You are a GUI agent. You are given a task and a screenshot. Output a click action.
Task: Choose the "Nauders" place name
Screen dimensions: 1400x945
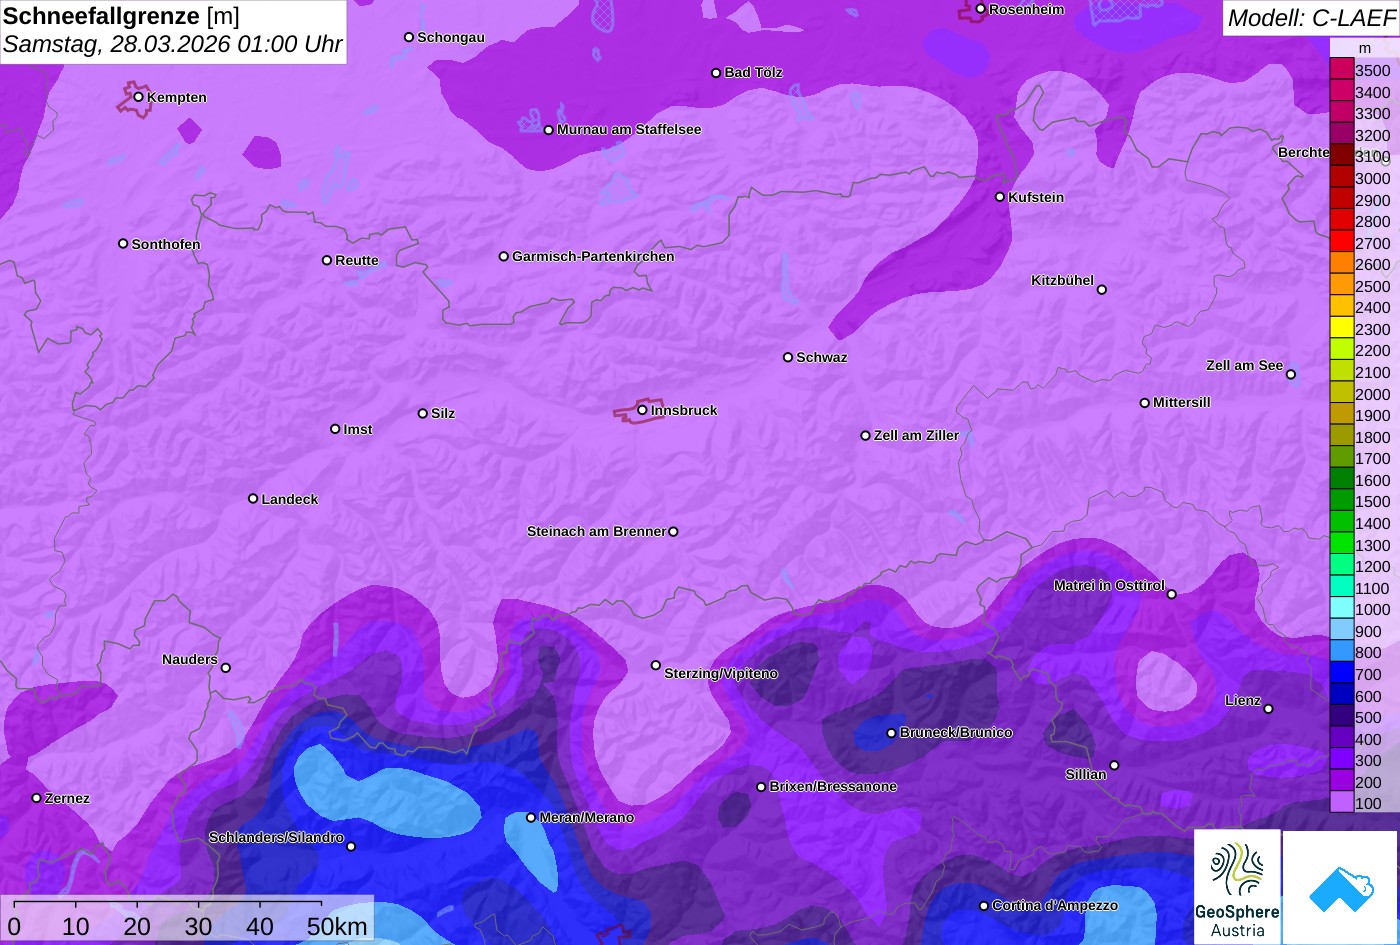click(x=190, y=659)
